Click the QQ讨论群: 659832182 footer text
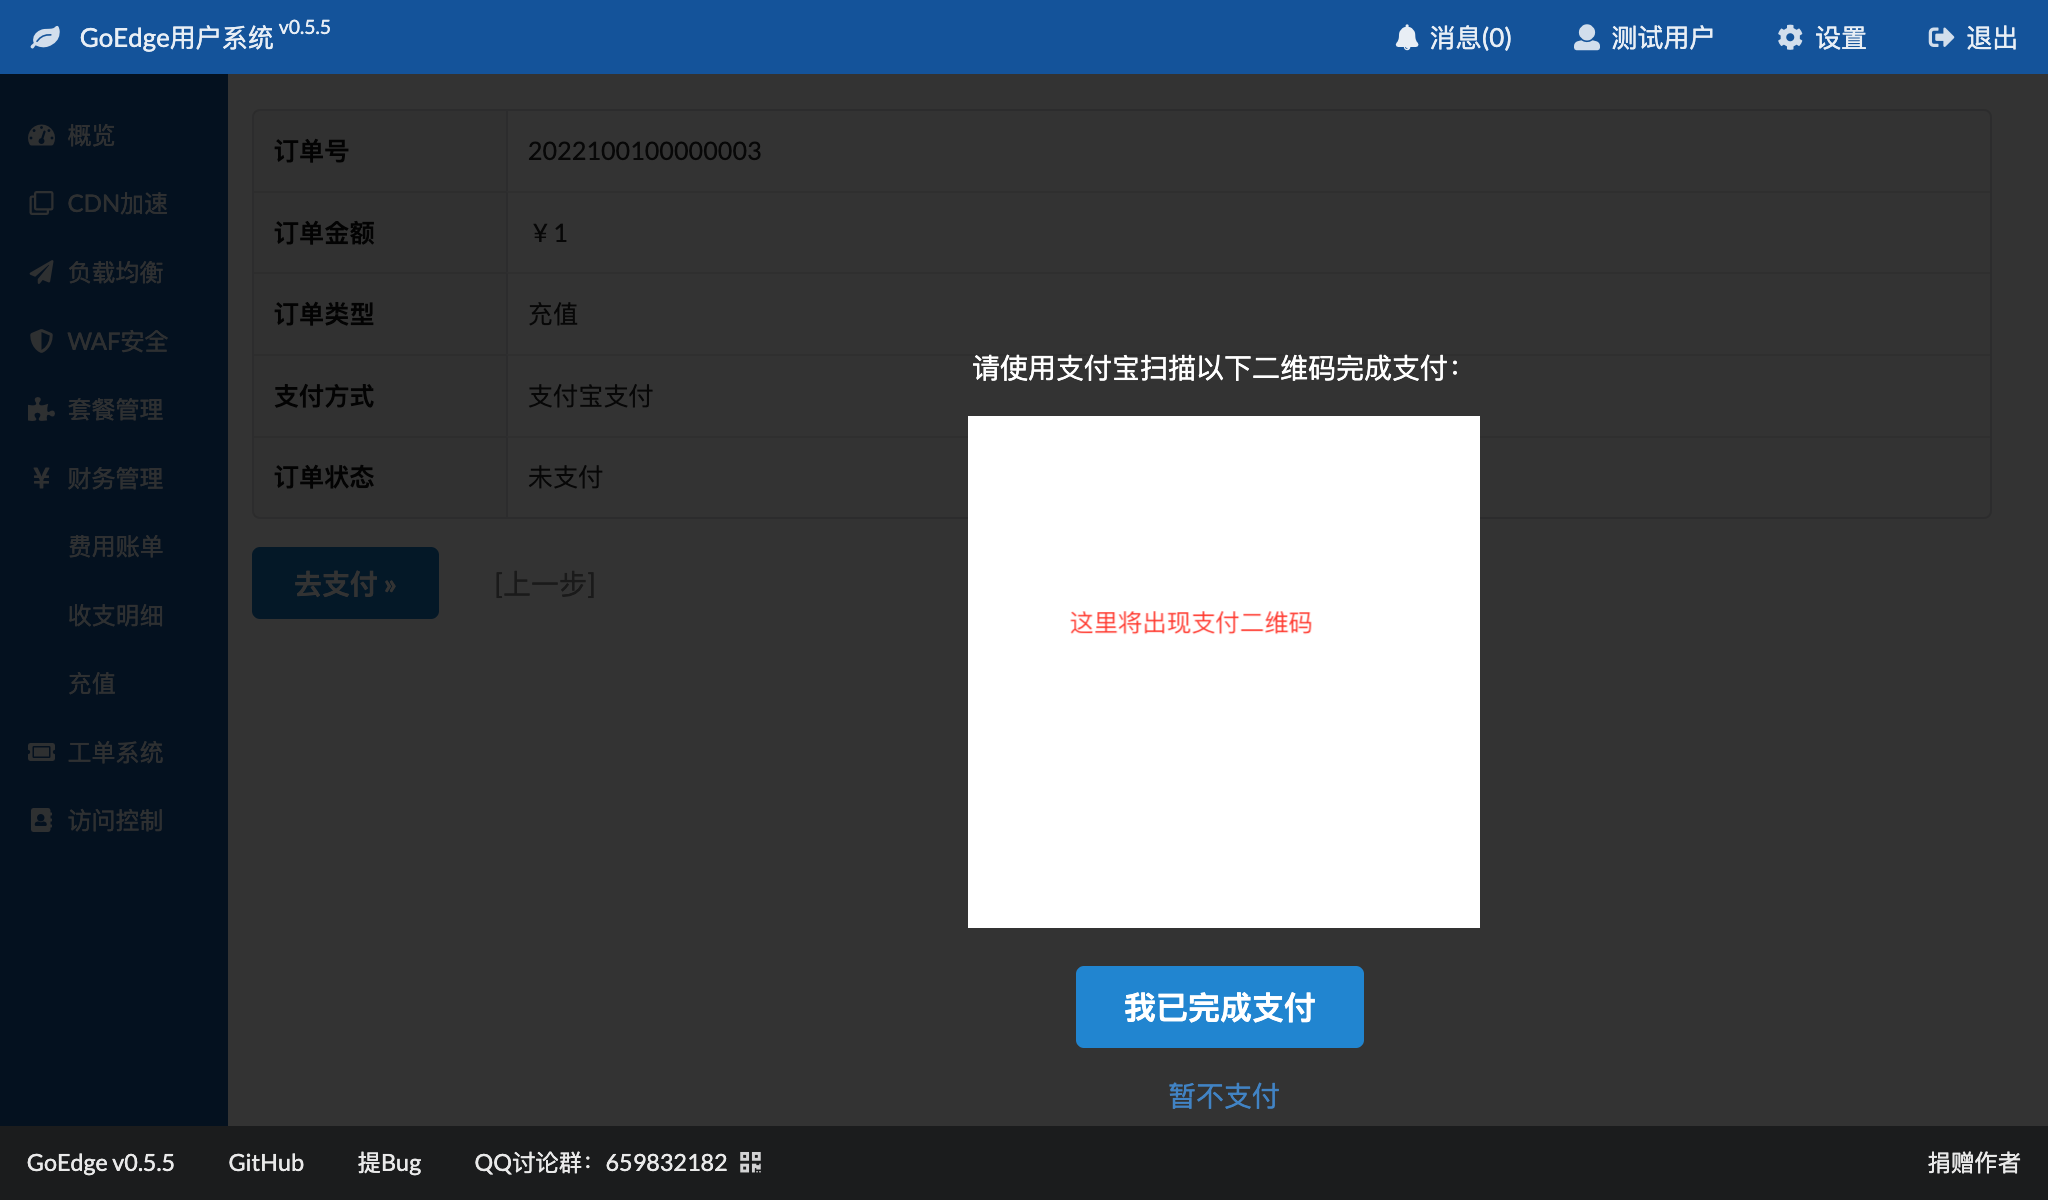Image resolution: width=2048 pixels, height=1200 pixels. 601,1162
